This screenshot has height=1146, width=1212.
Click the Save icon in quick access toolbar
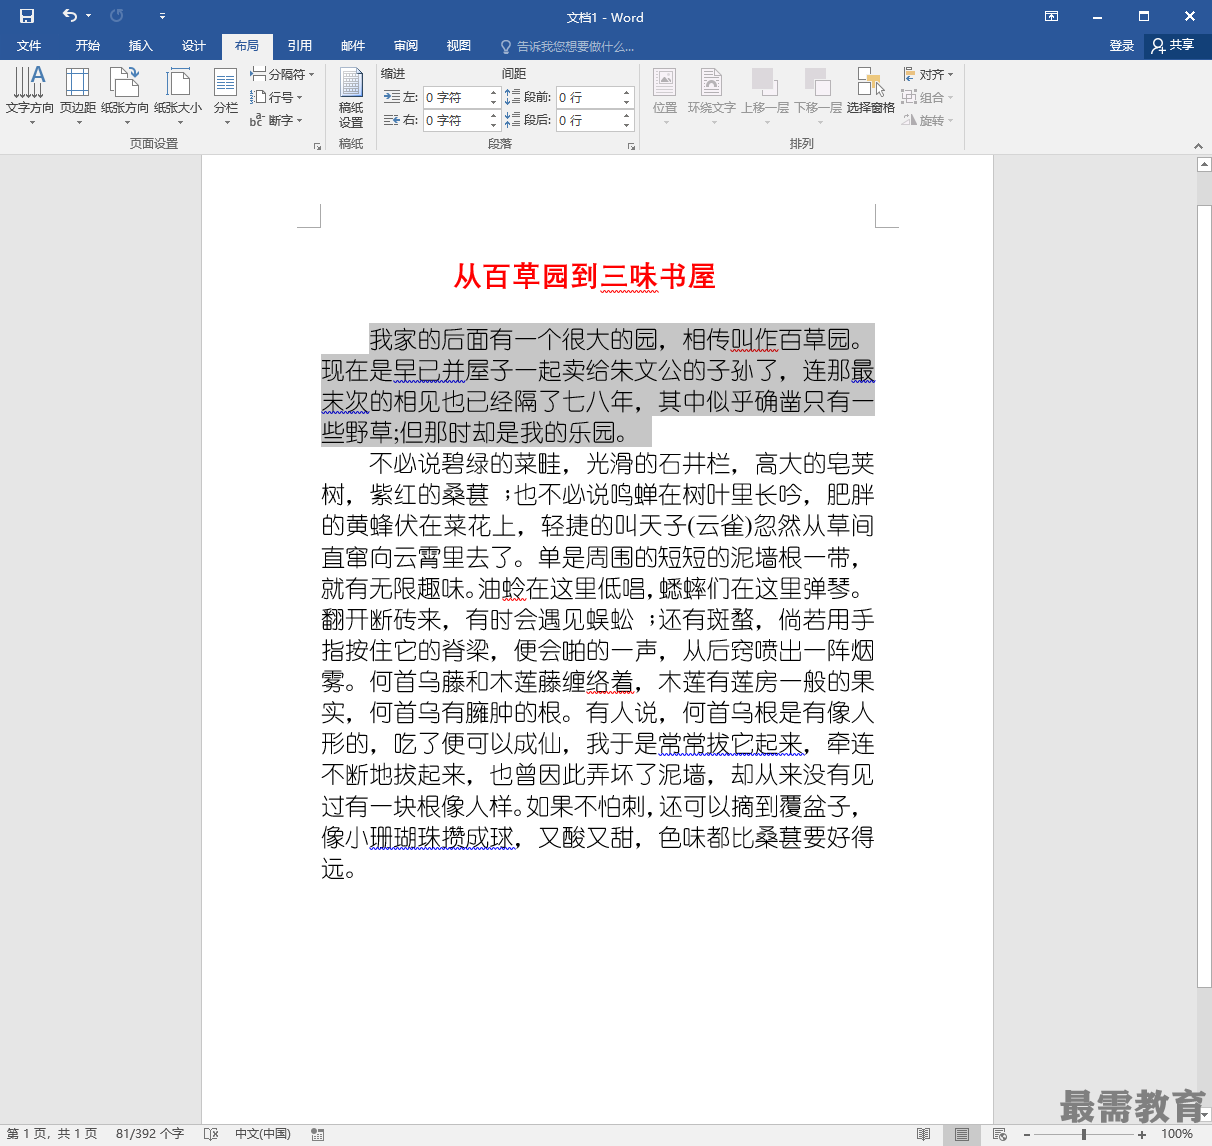(27, 16)
